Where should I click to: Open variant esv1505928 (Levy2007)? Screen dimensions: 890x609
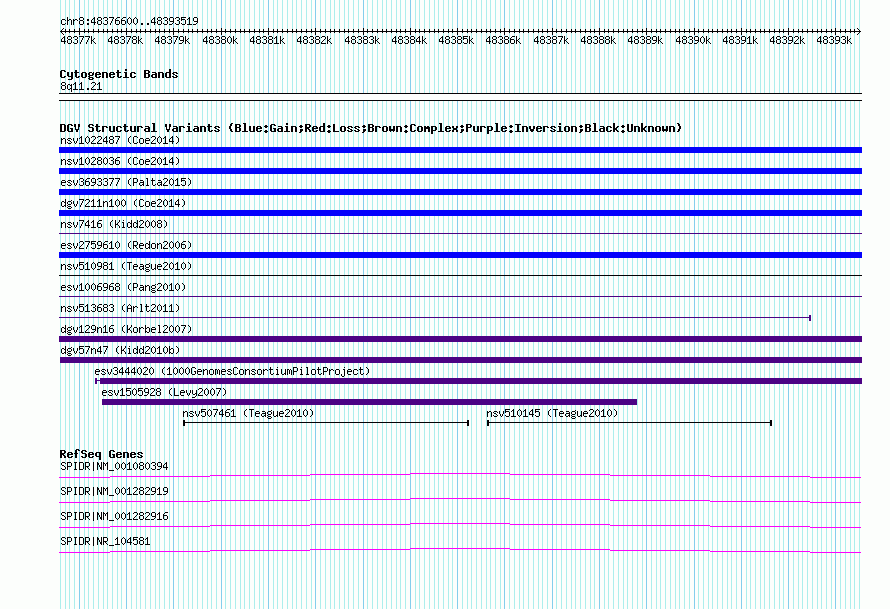click(164, 392)
